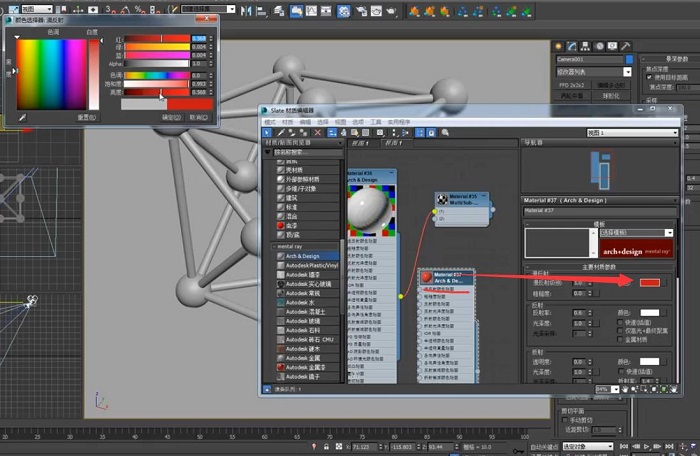Viewport: 700px width, 456px height.
Task: Click the Reset button in color selector
Action: coord(87,117)
